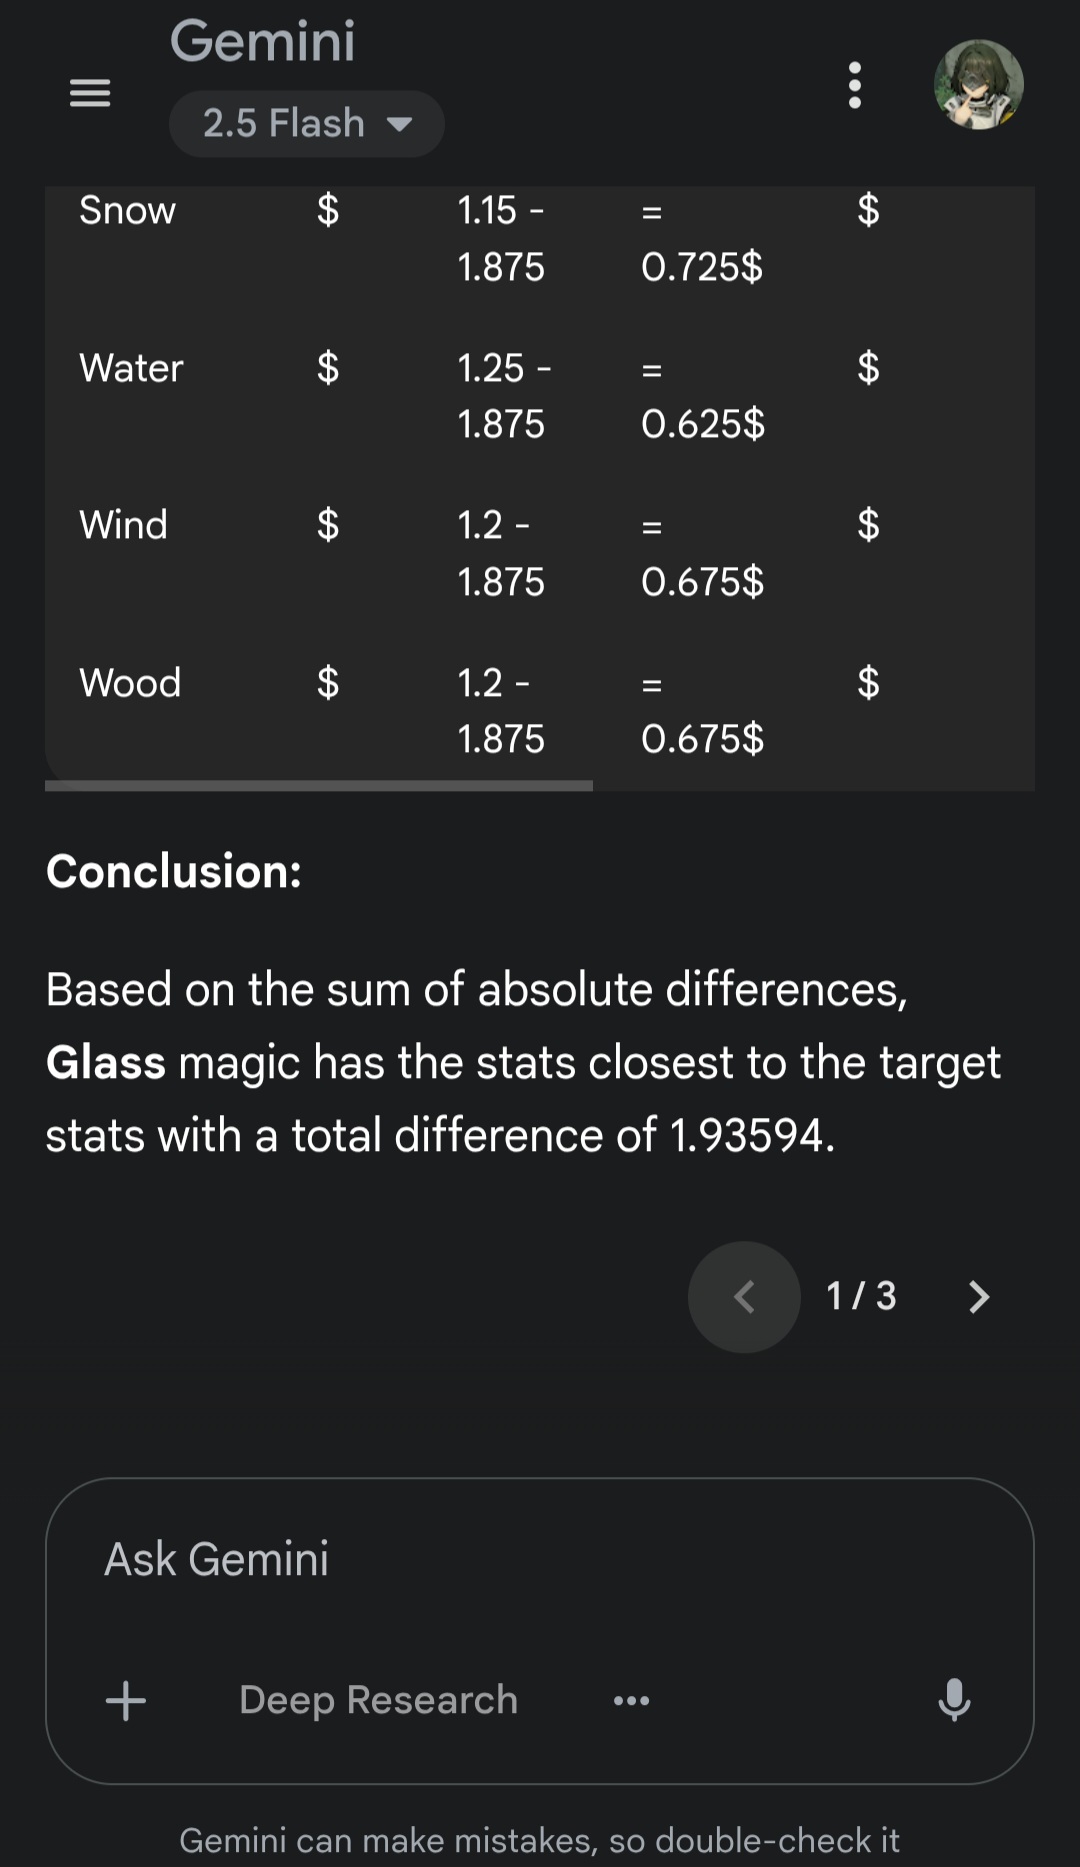Image resolution: width=1080 pixels, height=1867 pixels.
Task: Select the Water row label
Action: pos(131,368)
